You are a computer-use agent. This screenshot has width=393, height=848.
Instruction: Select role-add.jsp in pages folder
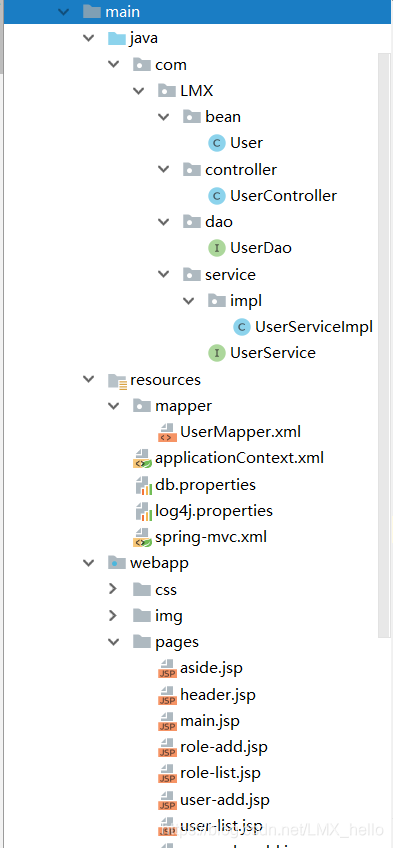tap(224, 747)
